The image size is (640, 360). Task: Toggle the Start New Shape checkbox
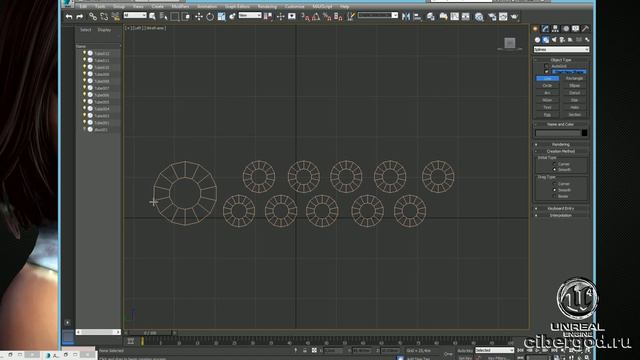(x=546, y=71)
